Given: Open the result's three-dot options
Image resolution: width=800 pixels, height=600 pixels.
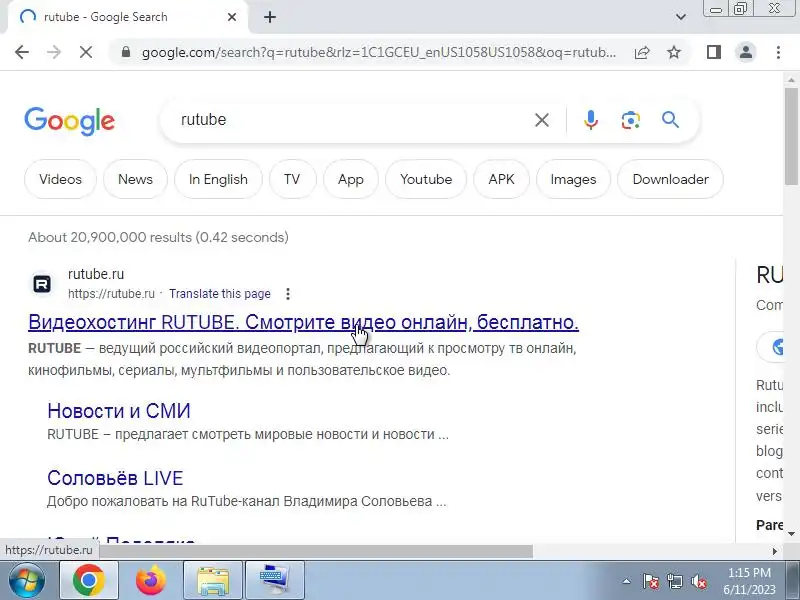Looking at the screenshot, I should point(288,294).
